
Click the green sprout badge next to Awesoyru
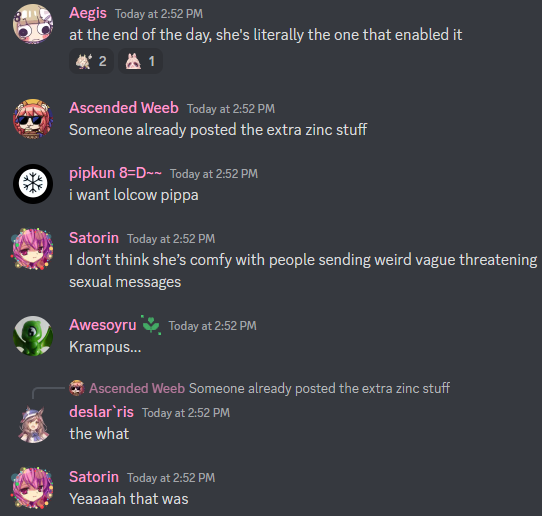(151, 325)
